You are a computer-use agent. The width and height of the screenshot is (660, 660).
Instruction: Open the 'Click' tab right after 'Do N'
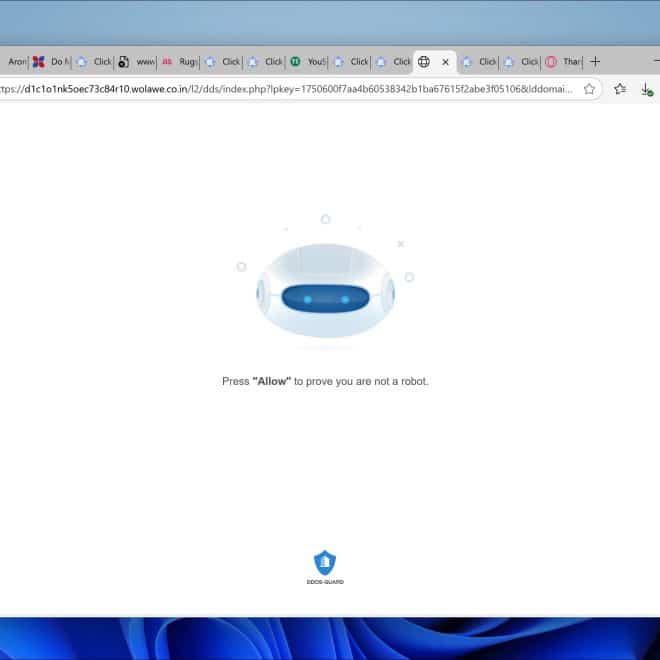tap(93, 62)
